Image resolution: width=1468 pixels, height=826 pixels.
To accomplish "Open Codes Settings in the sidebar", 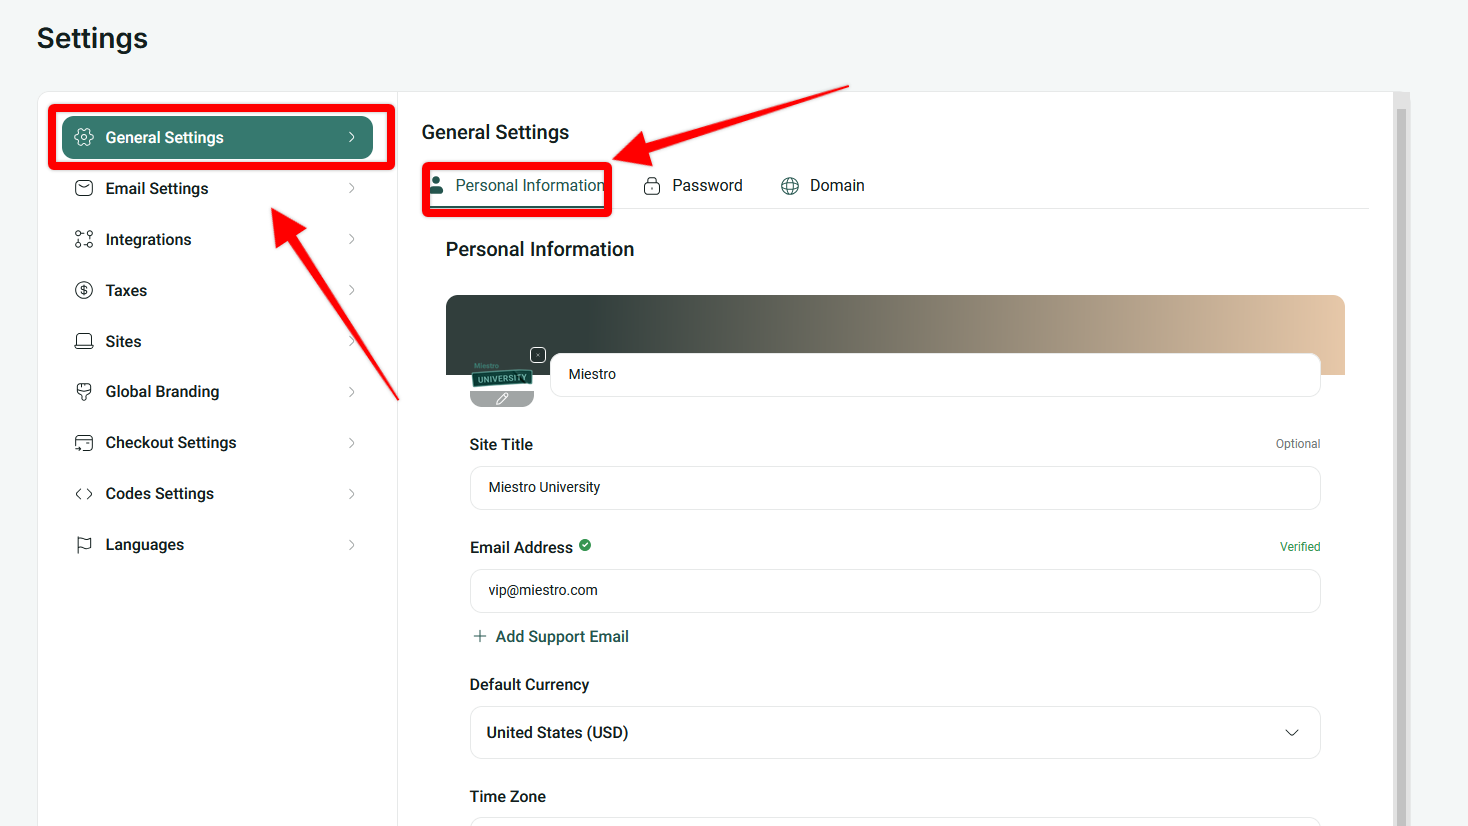I will click(x=217, y=494).
